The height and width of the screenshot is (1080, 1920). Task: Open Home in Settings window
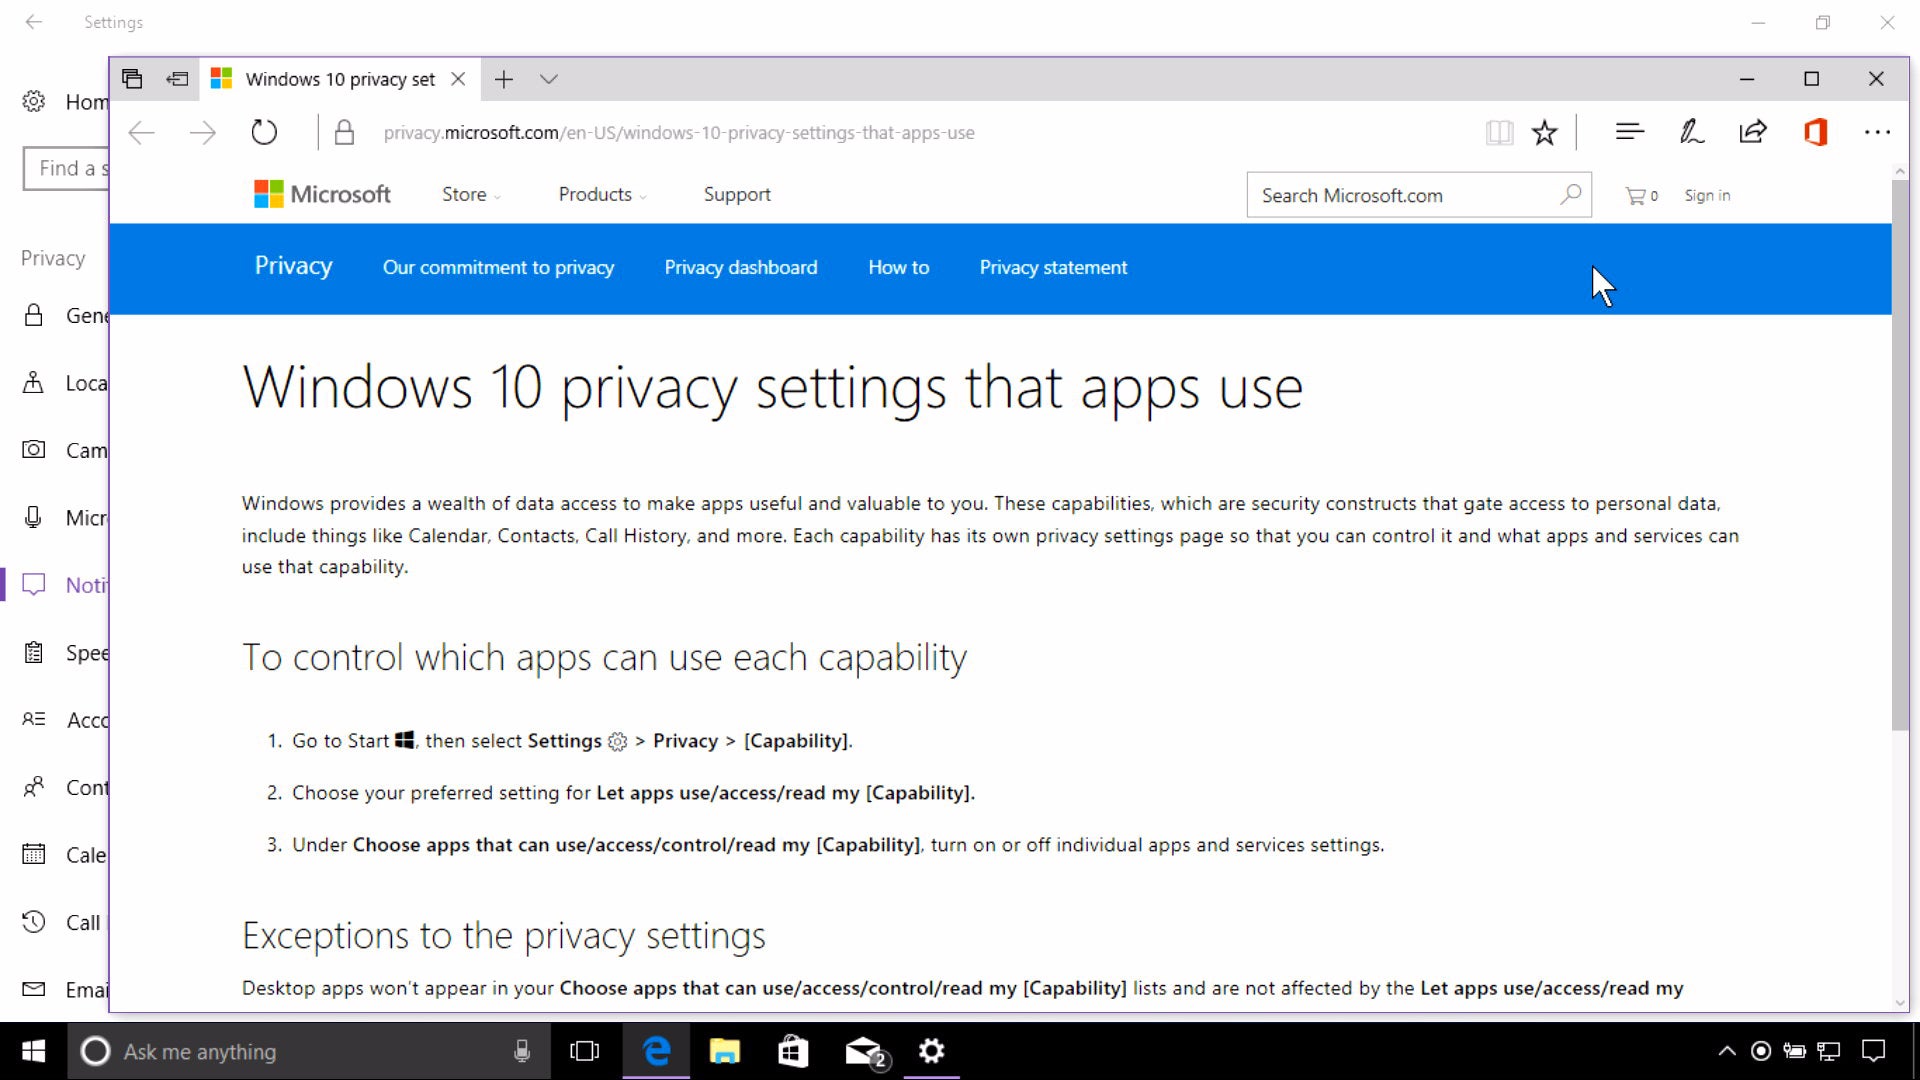(65, 102)
